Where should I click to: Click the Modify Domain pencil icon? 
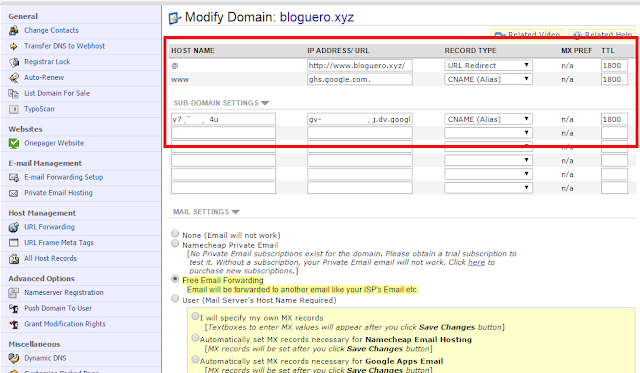(x=175, y=18)
